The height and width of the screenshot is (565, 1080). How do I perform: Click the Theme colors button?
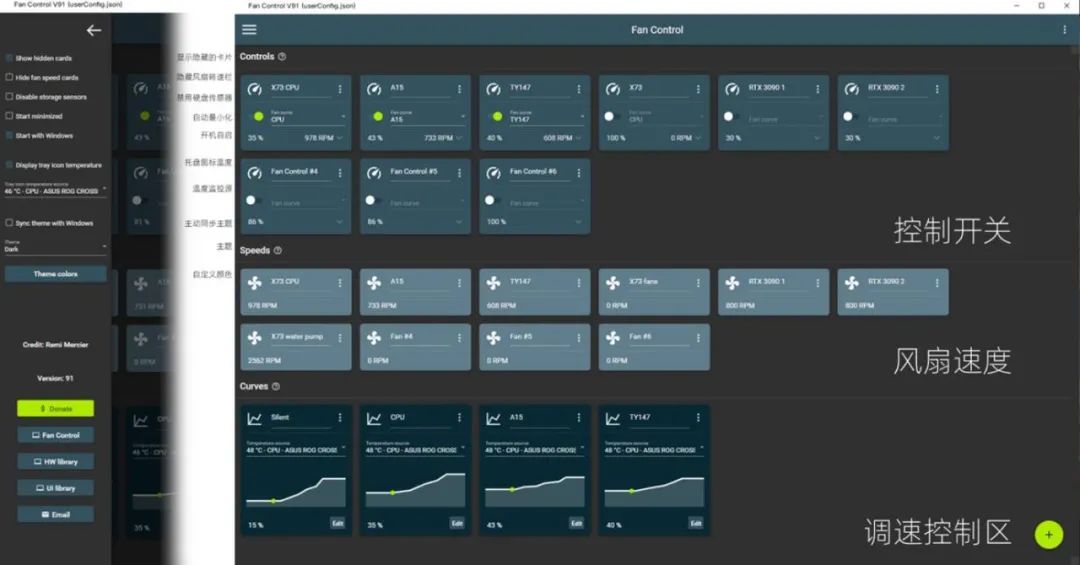(x=55, y=274)
